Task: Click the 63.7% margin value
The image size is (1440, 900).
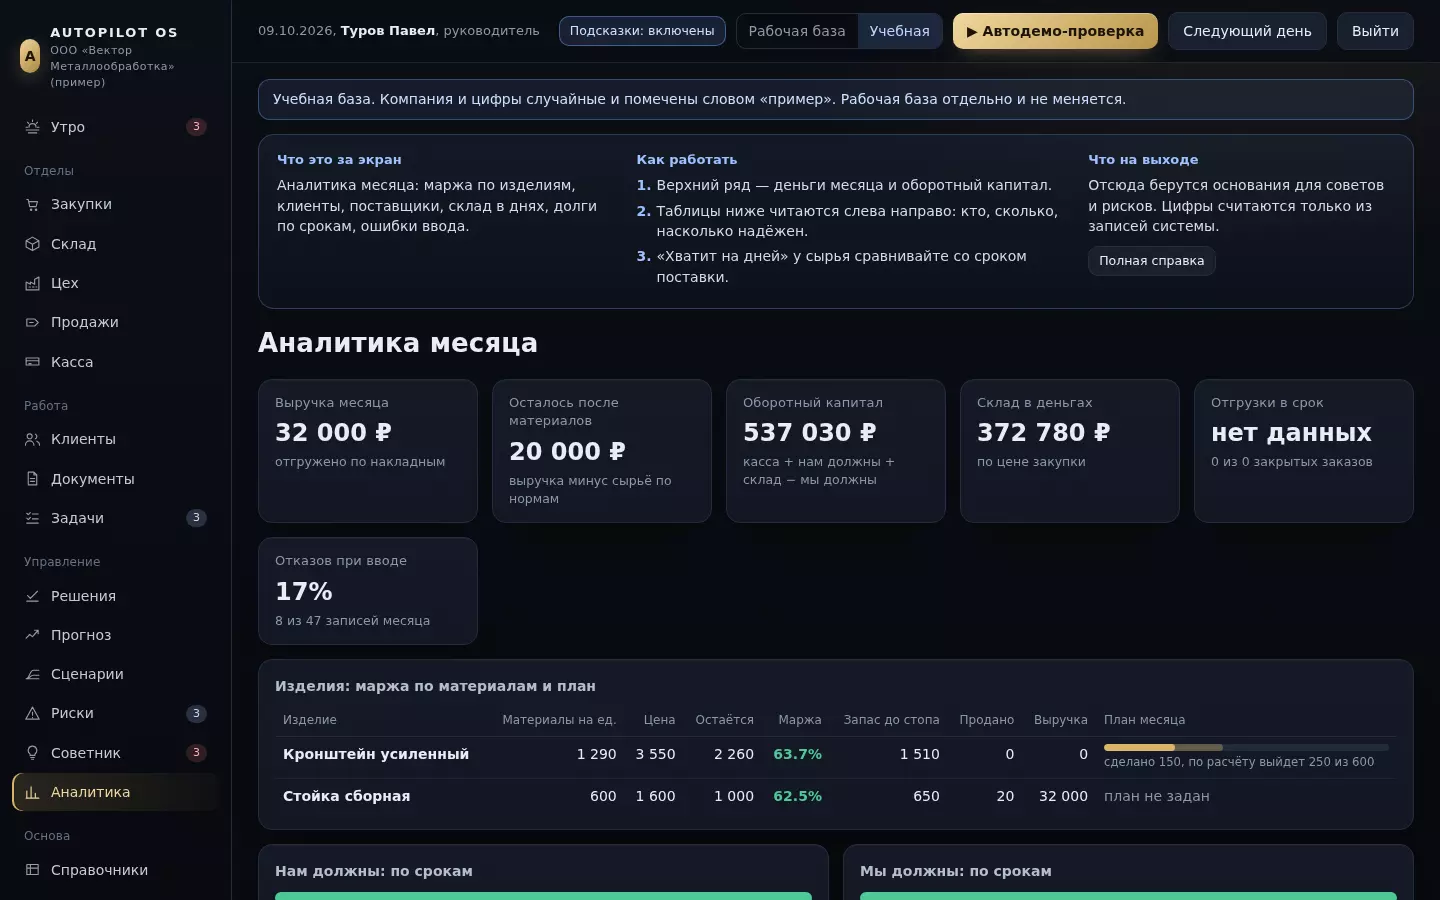Action: coord(797,754)
